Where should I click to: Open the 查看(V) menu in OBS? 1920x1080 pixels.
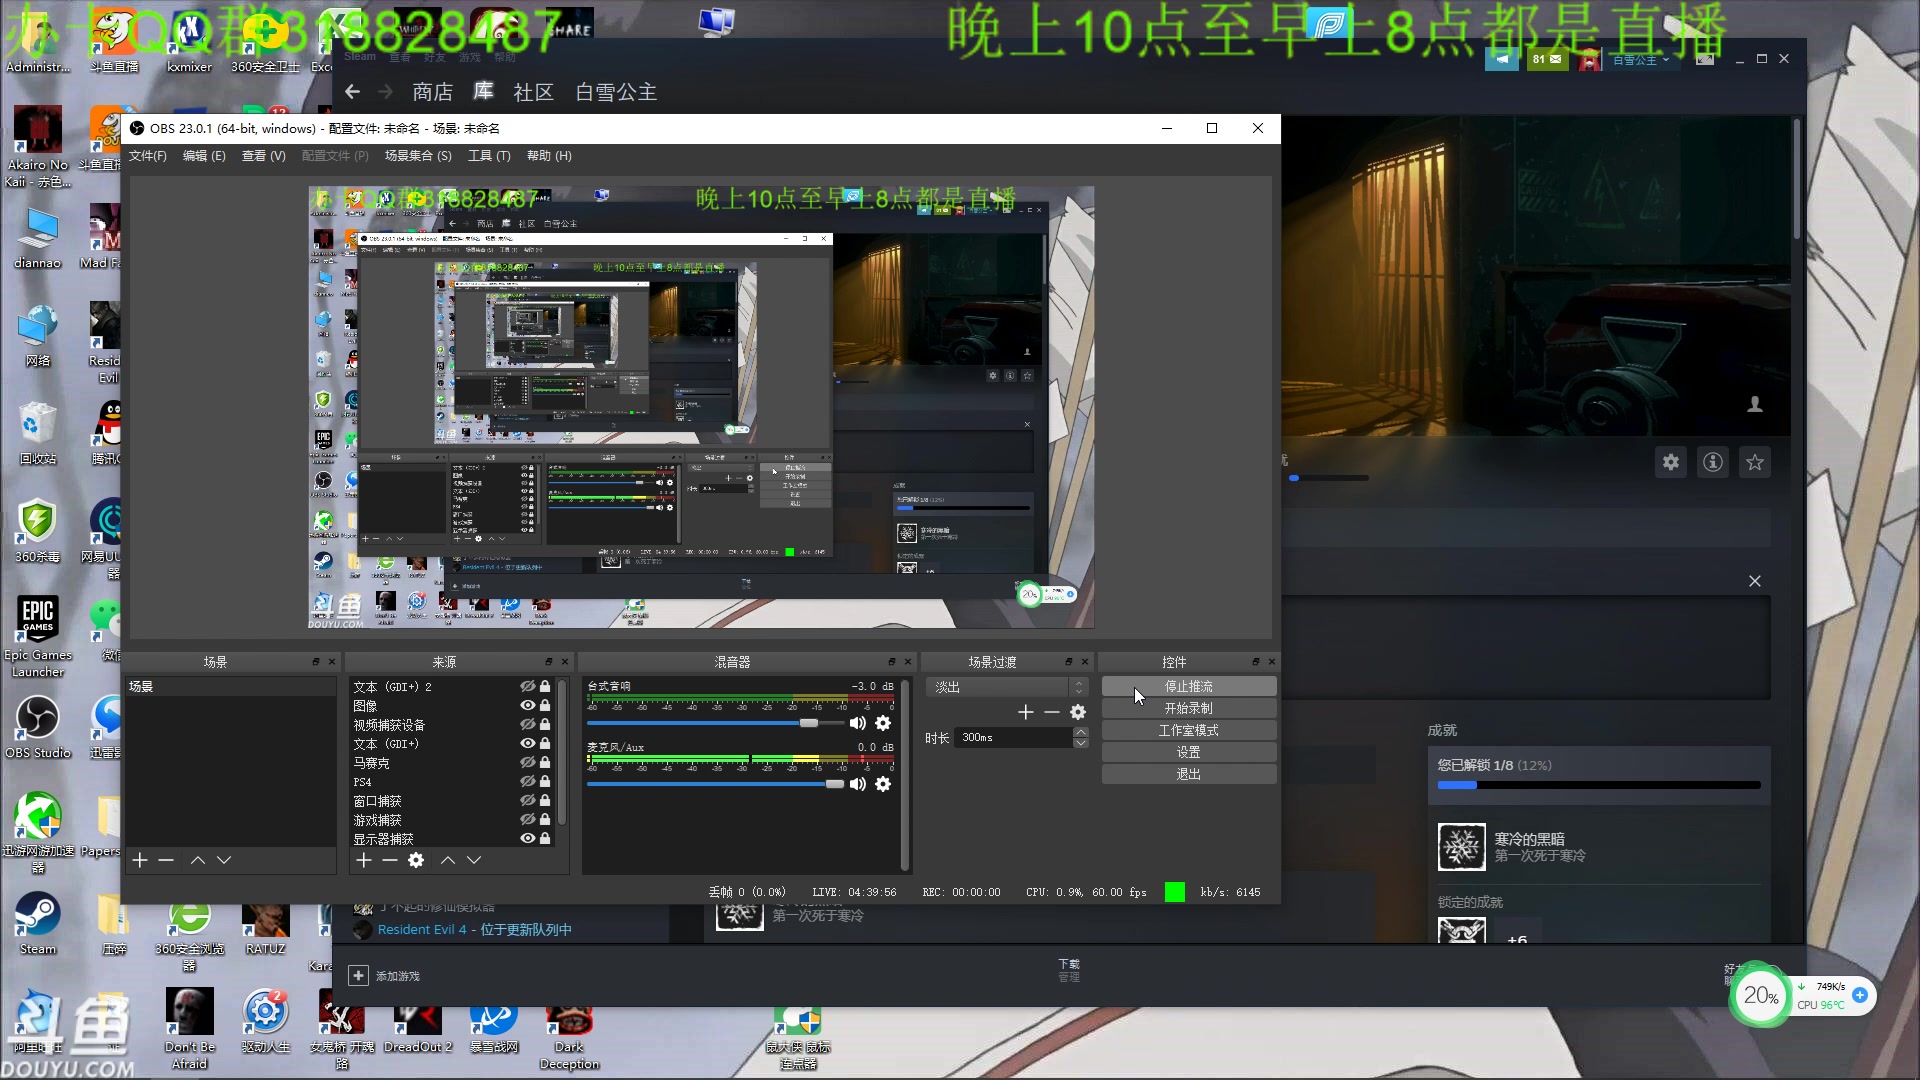click(264, 156)
